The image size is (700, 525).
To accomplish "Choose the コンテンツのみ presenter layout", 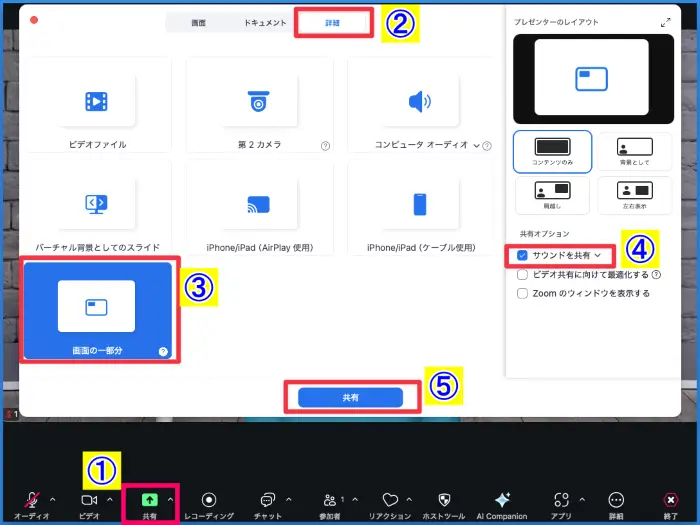I will click(552, 151).
